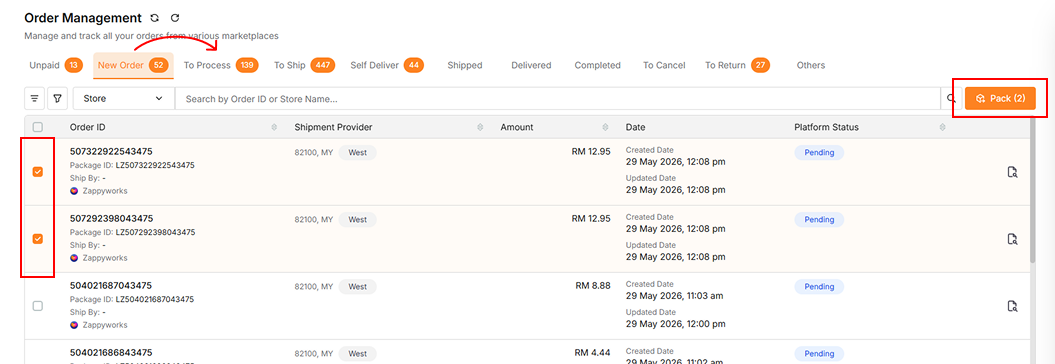Viewport: 1055px width, 364px height.
Task: Sort by Order ID column arrows
Action: [274, 127]
